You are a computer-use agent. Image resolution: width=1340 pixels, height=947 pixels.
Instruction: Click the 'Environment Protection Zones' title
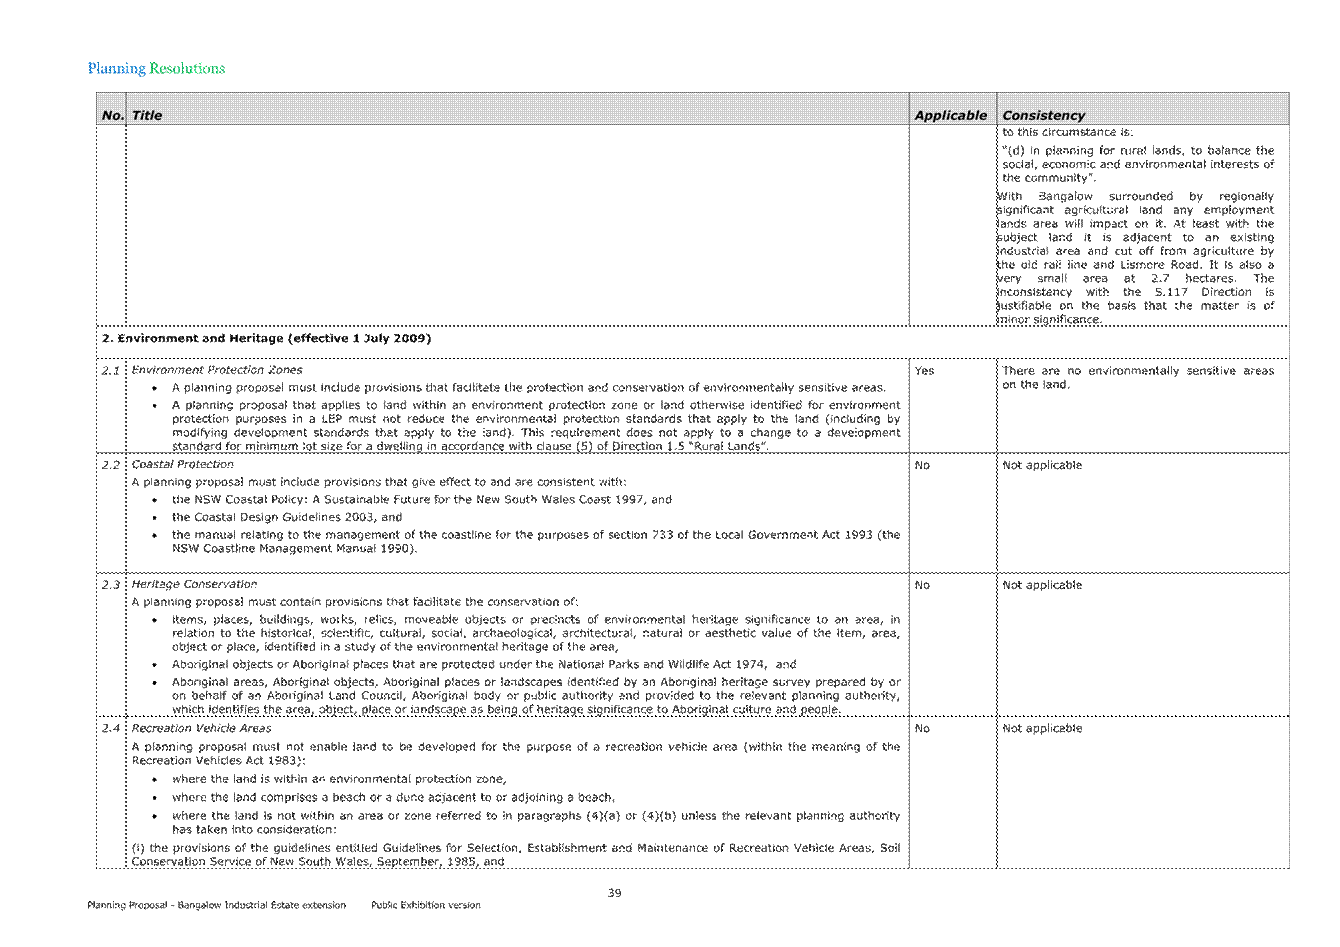217,370
